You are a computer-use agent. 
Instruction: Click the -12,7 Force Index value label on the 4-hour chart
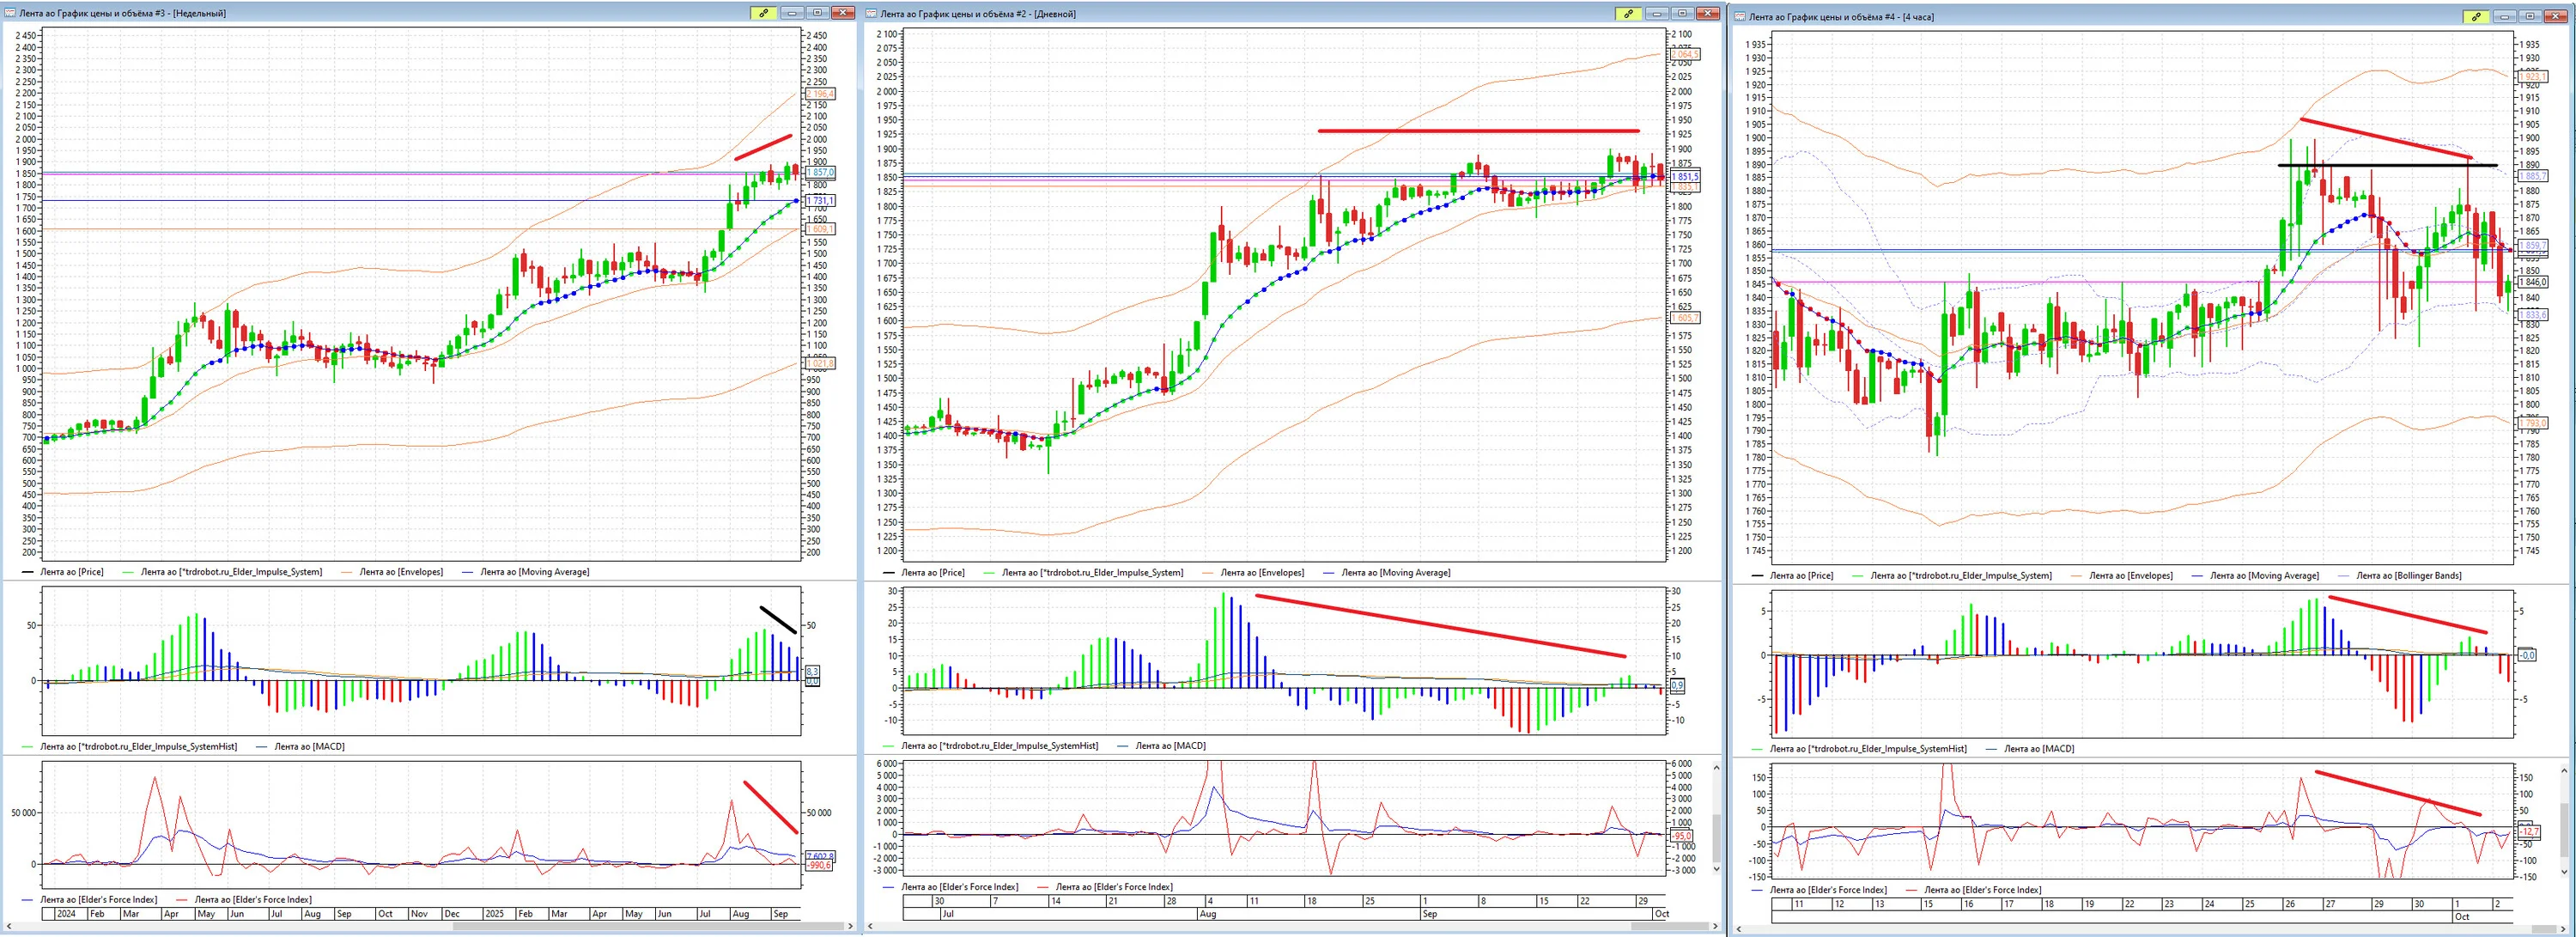[x=2530, y=832]
